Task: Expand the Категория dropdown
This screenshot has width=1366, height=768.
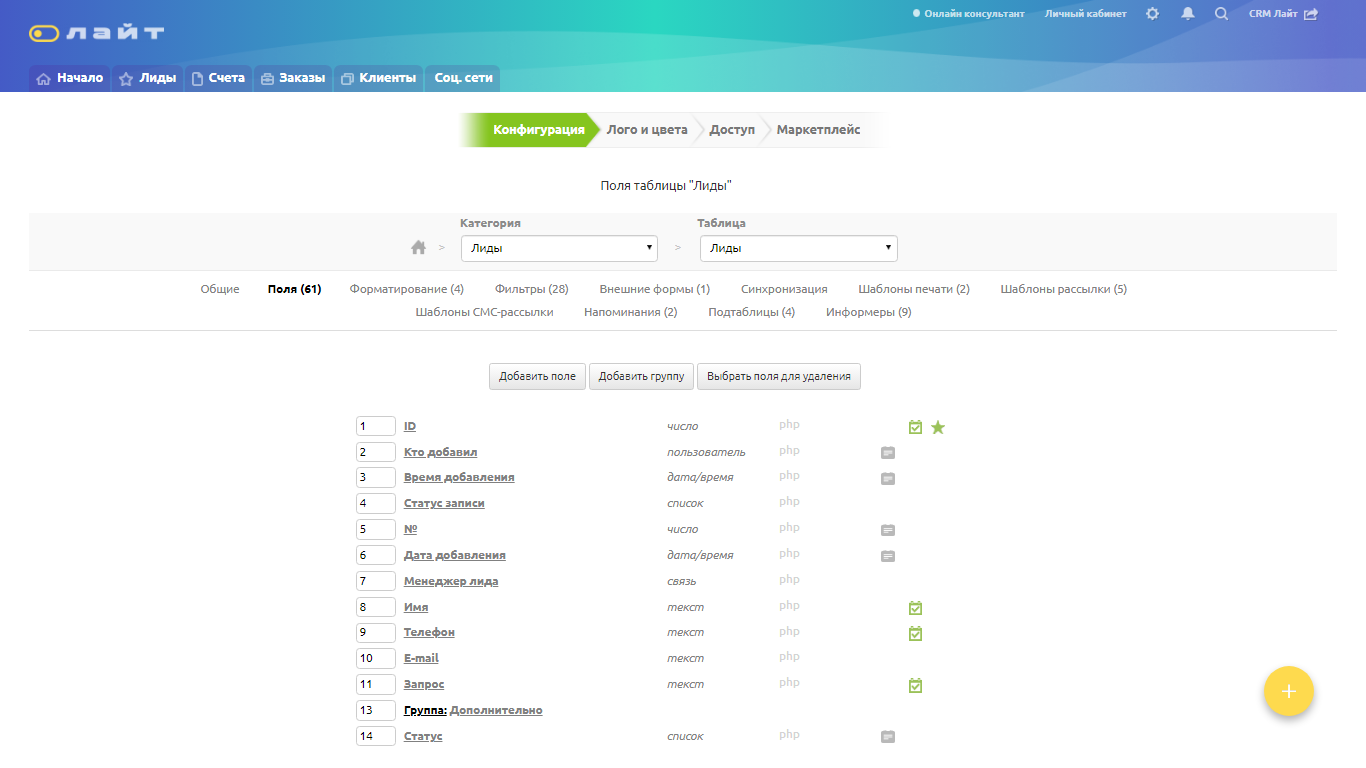Action: [559, 248]
